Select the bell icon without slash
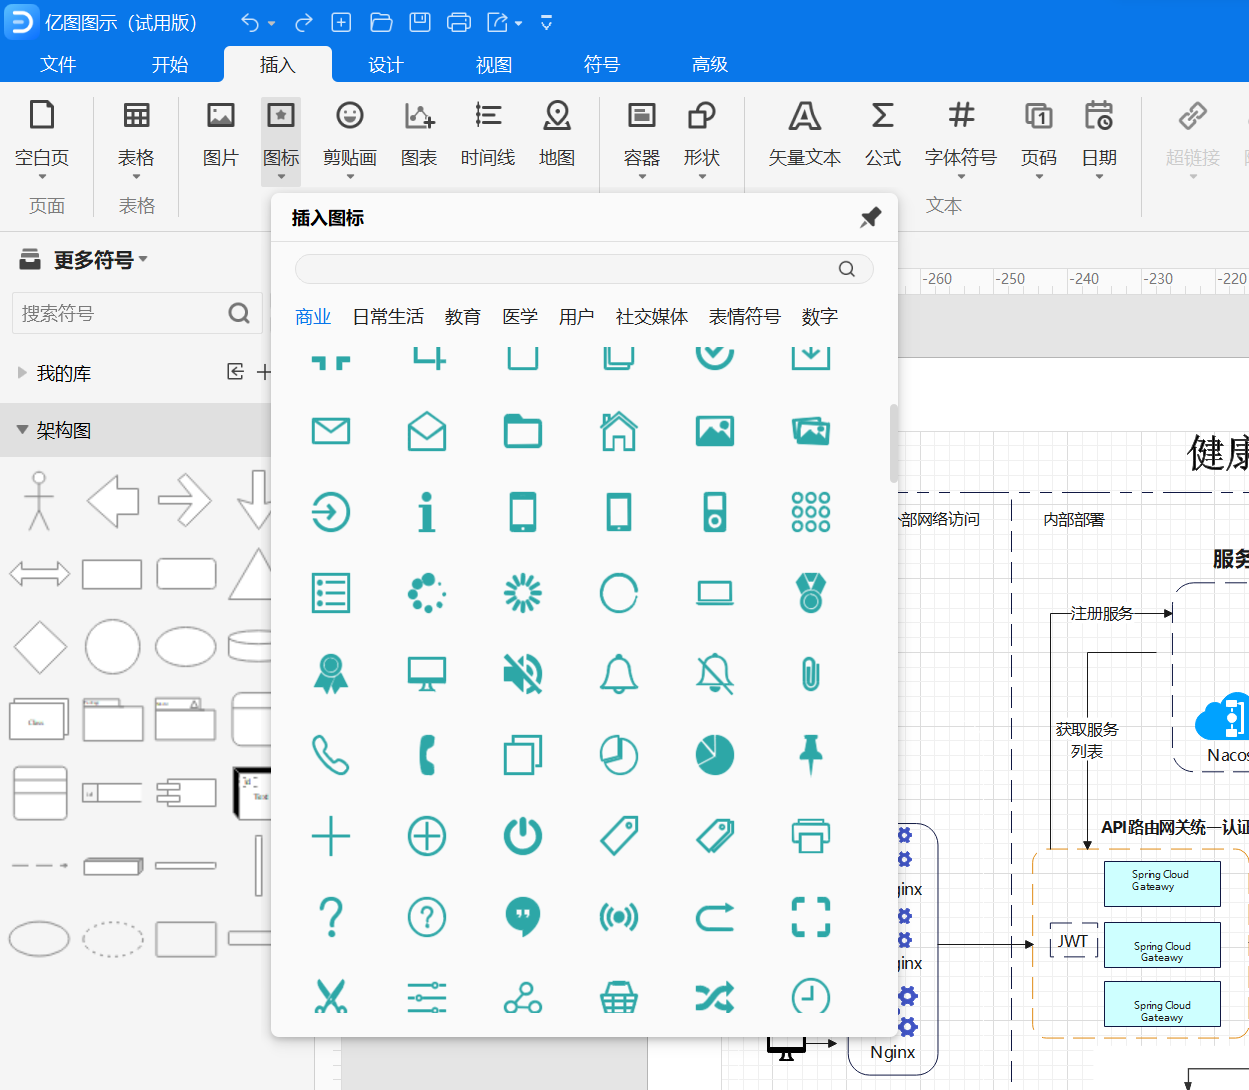This screenshot has width=1249, height=1090. [619, 674]
